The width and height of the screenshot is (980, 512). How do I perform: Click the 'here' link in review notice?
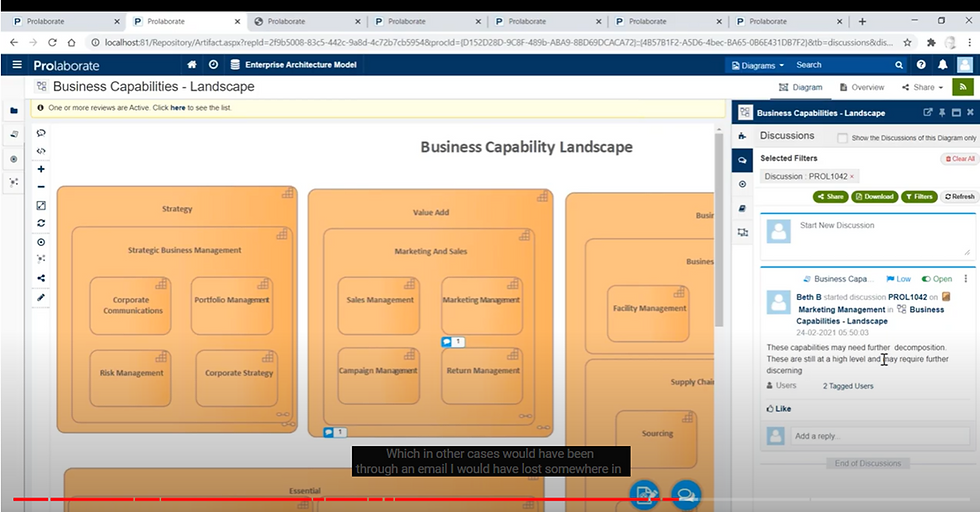click(178, 108)
